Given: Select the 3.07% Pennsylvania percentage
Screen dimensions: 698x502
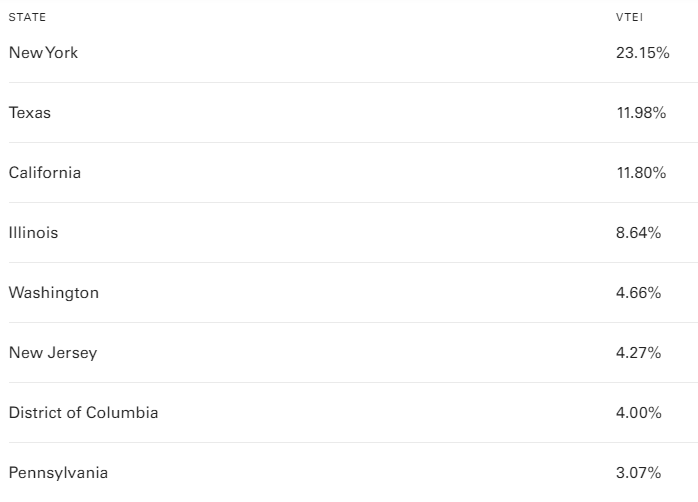Looking at the screenshot, I should [639, 472].
